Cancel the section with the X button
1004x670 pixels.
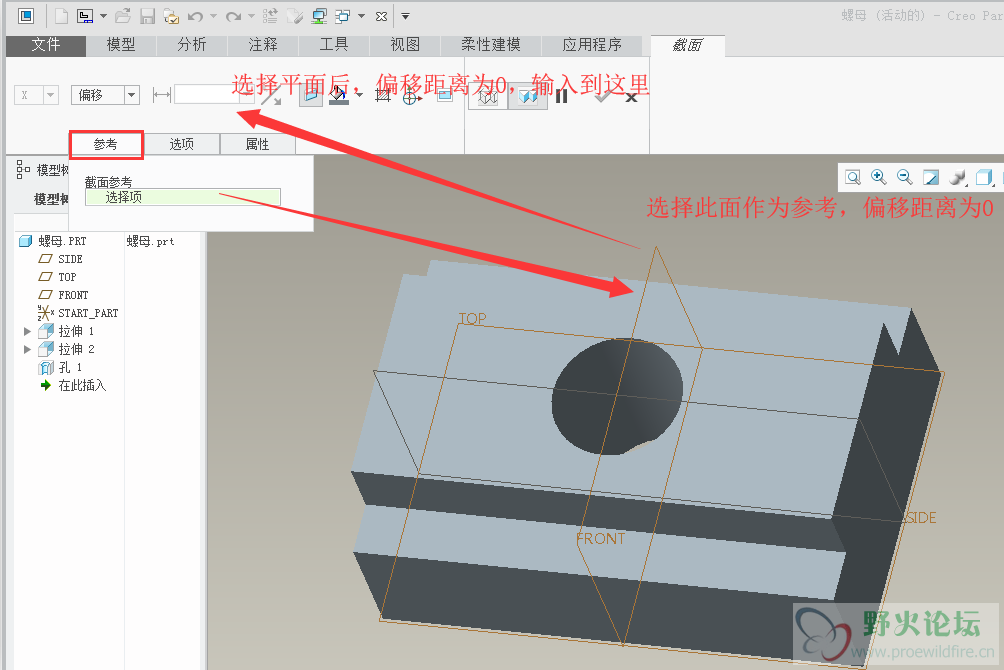point(631,97)
